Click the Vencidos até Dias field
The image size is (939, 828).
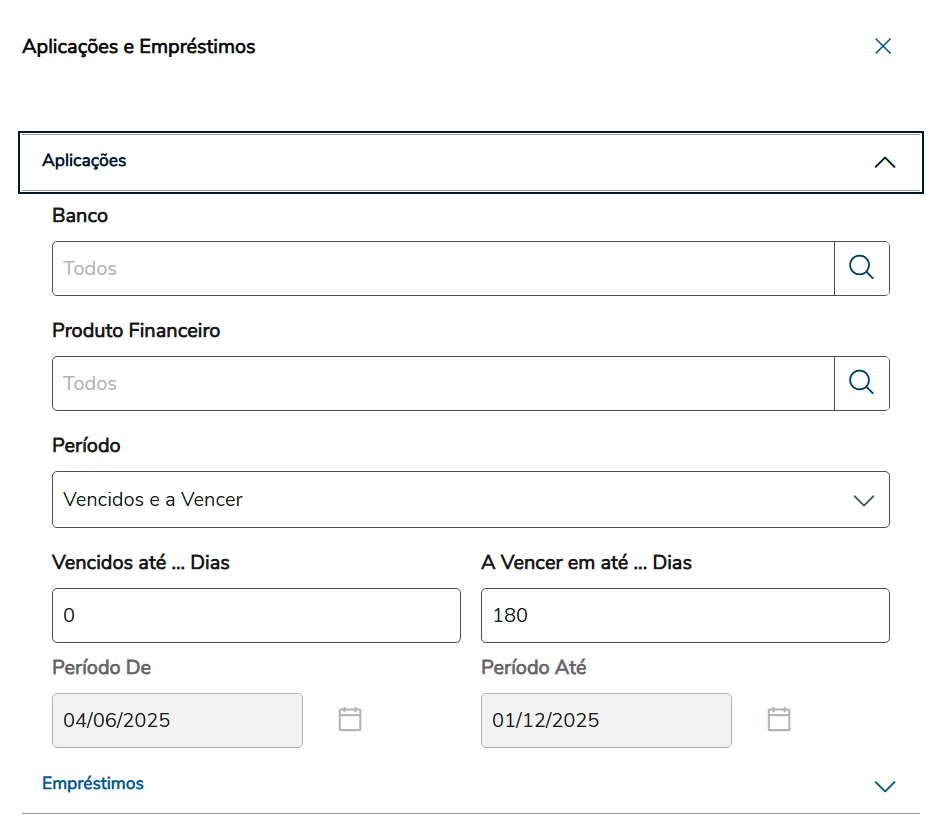tap(256, 615)
